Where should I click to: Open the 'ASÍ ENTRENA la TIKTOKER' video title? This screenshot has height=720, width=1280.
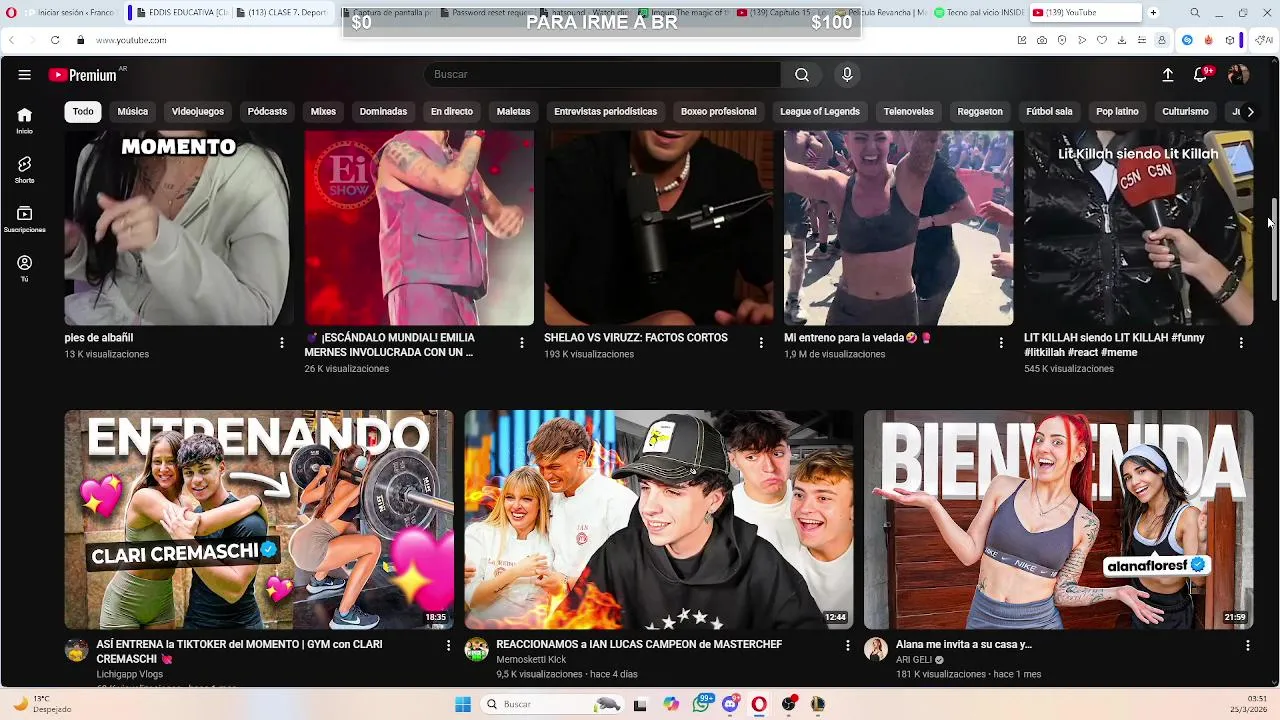point(240,651)
